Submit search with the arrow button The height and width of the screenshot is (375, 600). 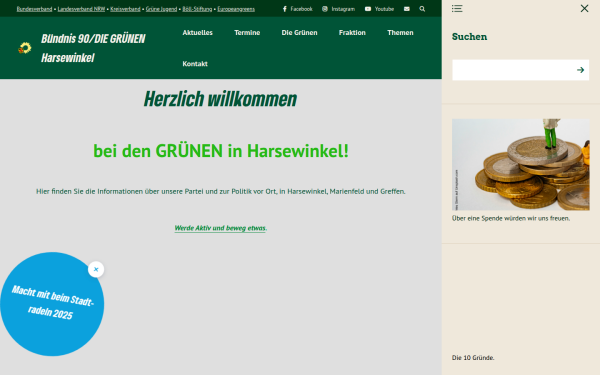point(580,70)
